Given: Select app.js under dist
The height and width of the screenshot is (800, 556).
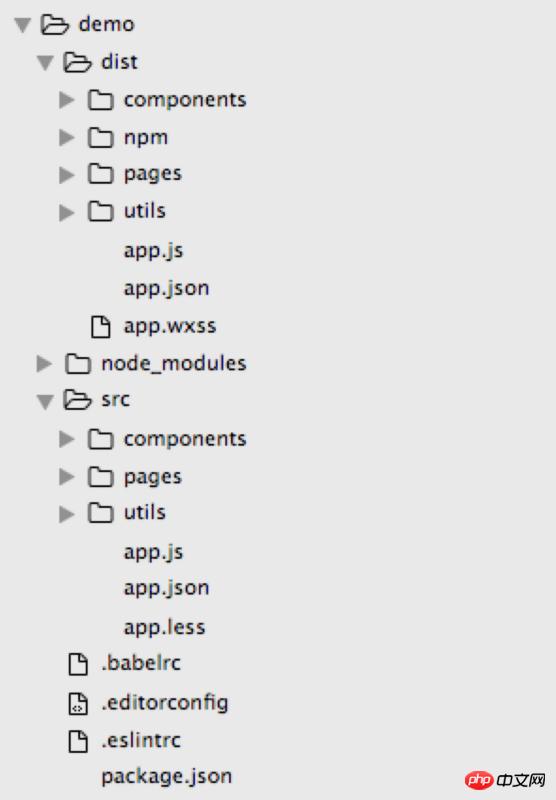Looking at the screenshot, I should tap(154, 251).
